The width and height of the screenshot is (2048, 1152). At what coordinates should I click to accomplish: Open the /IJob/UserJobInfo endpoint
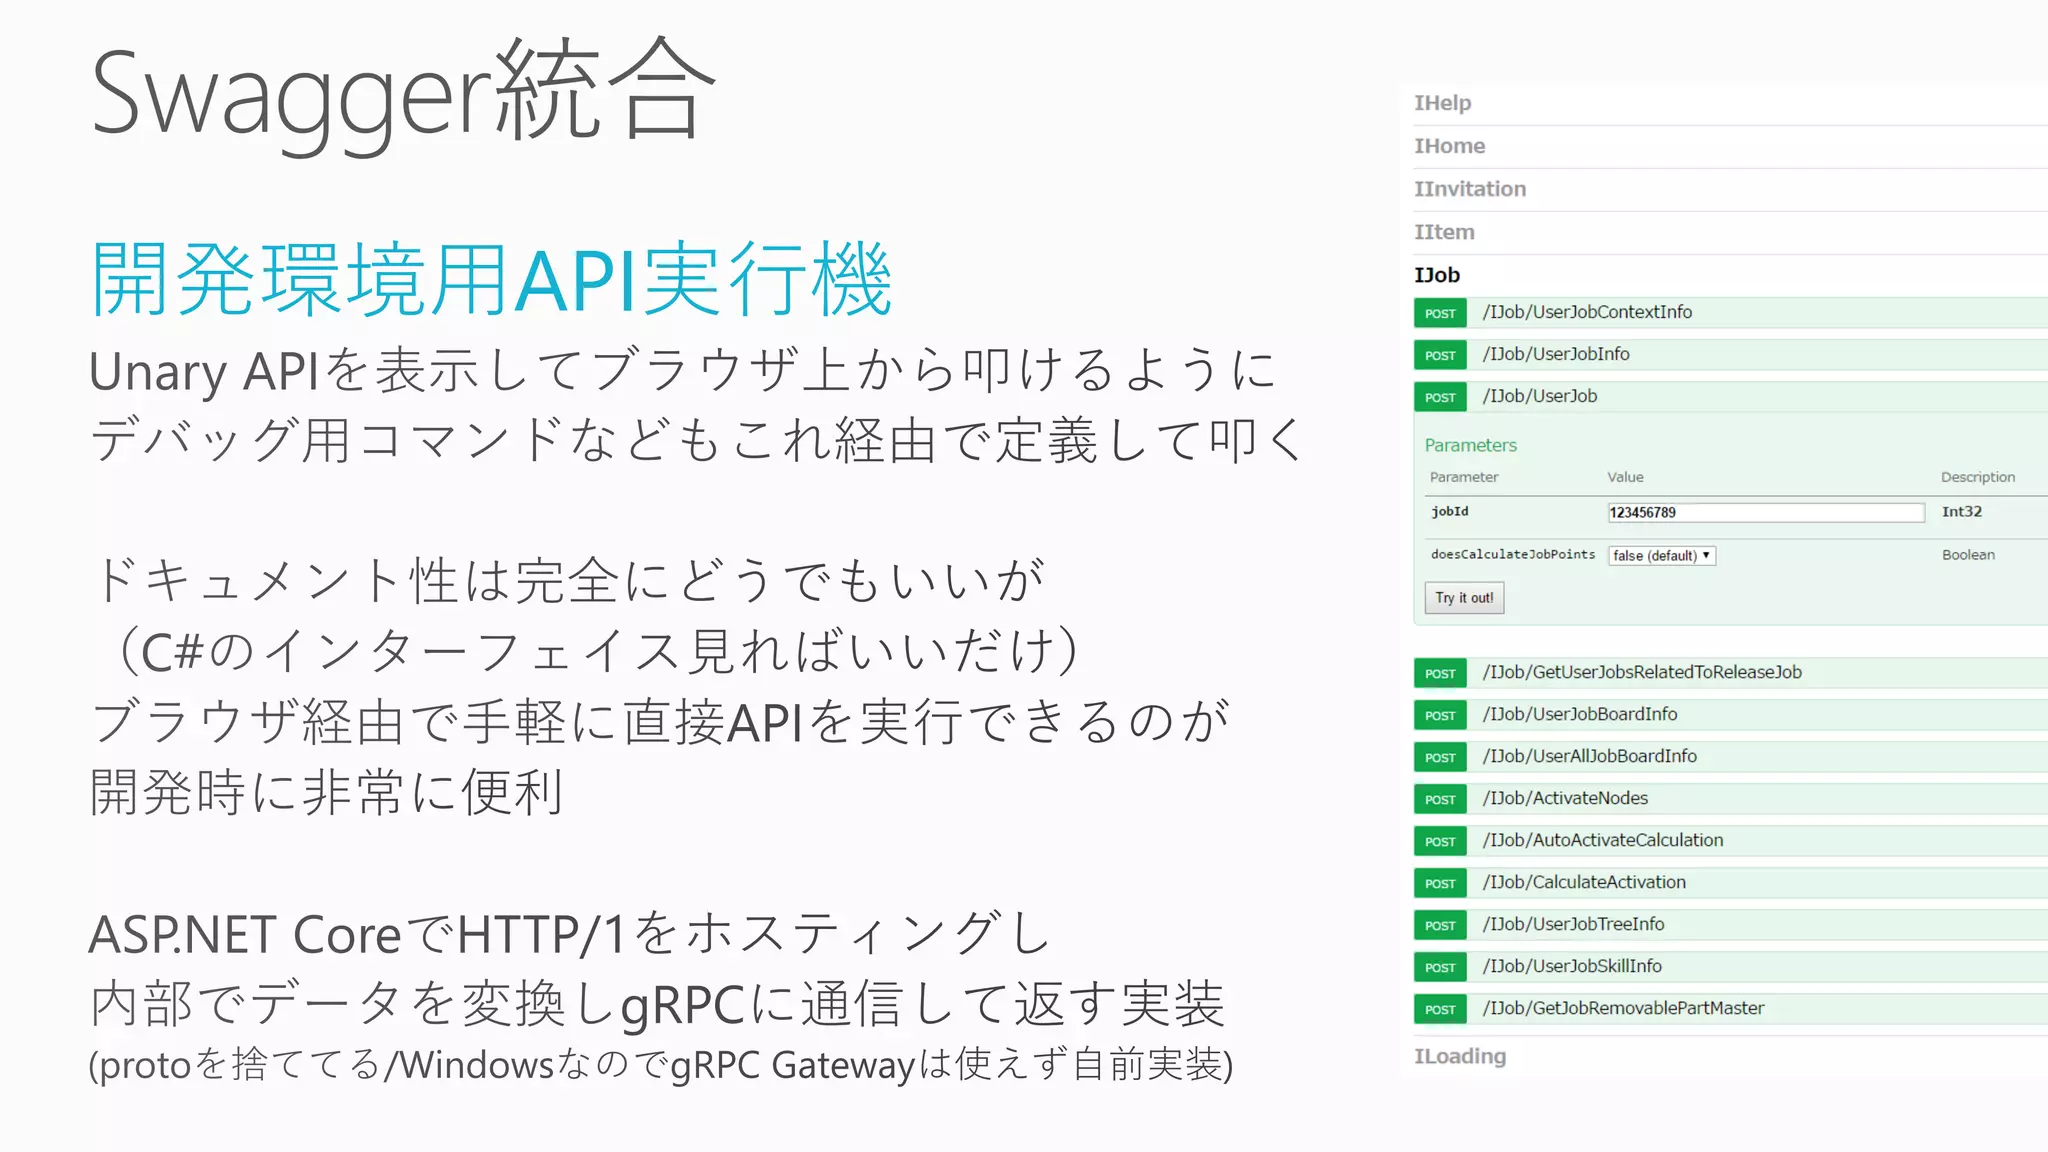pyautogui.click(x=1556, y=354)
